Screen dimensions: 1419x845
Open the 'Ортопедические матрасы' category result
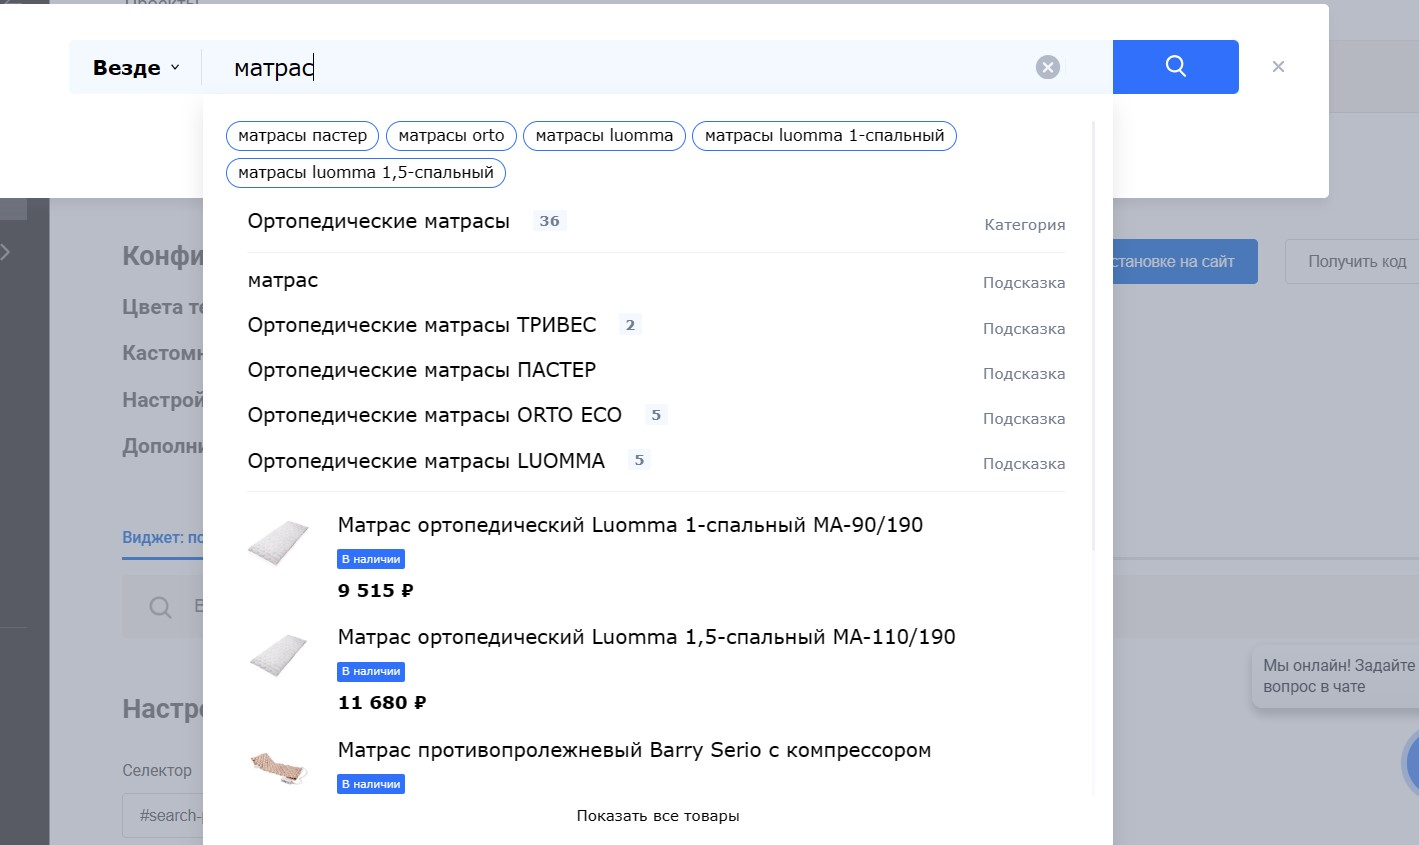click(x=379, y=222)
